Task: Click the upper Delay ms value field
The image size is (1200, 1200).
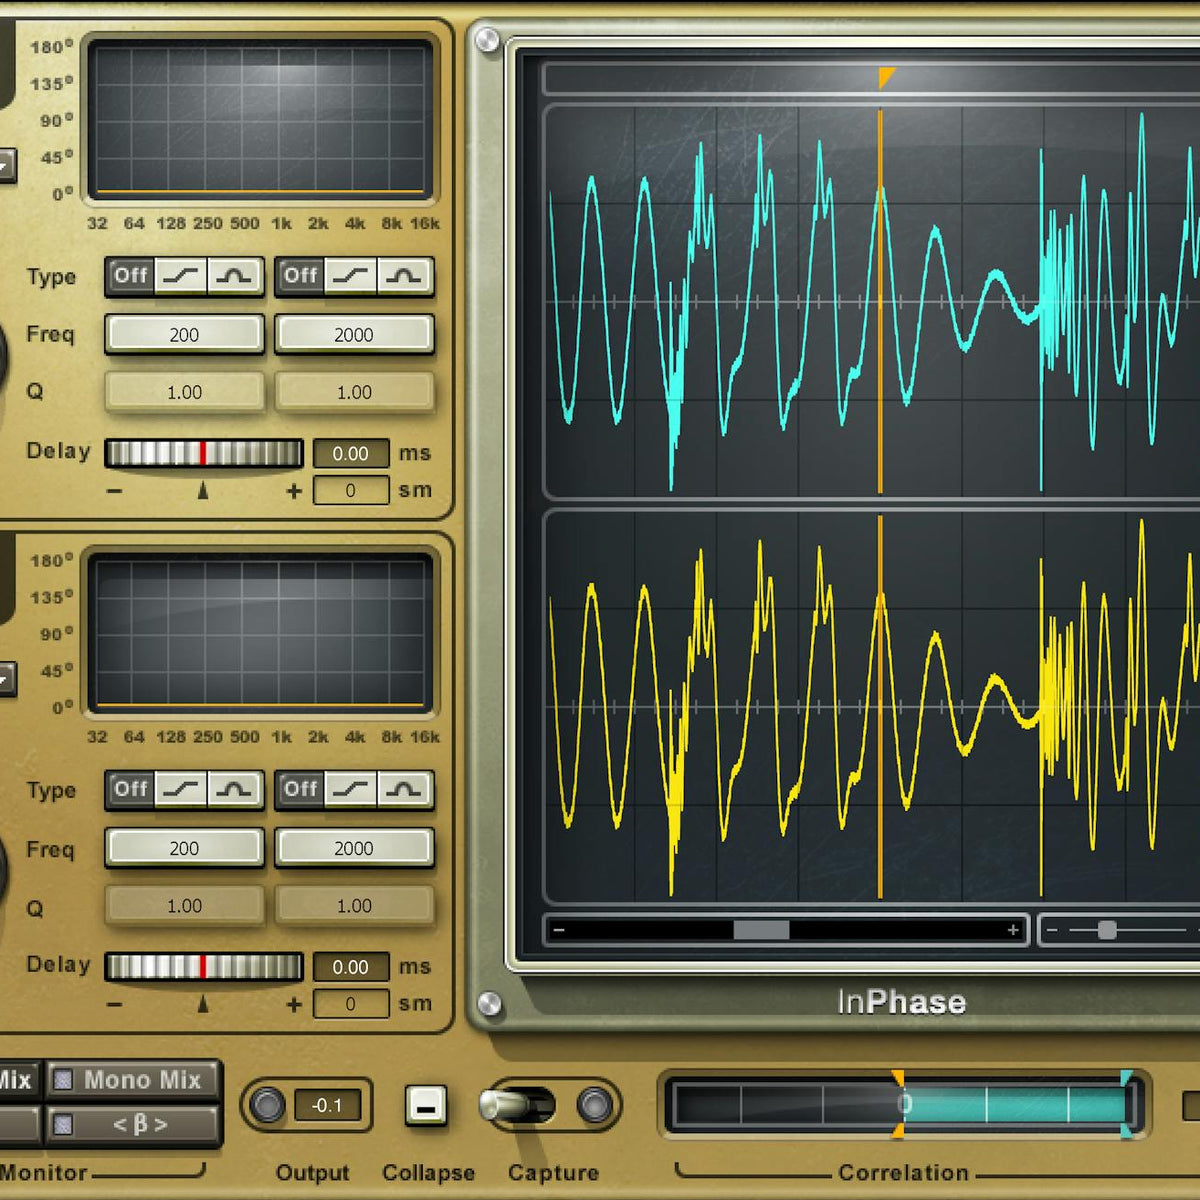Action: pos(351,454)
